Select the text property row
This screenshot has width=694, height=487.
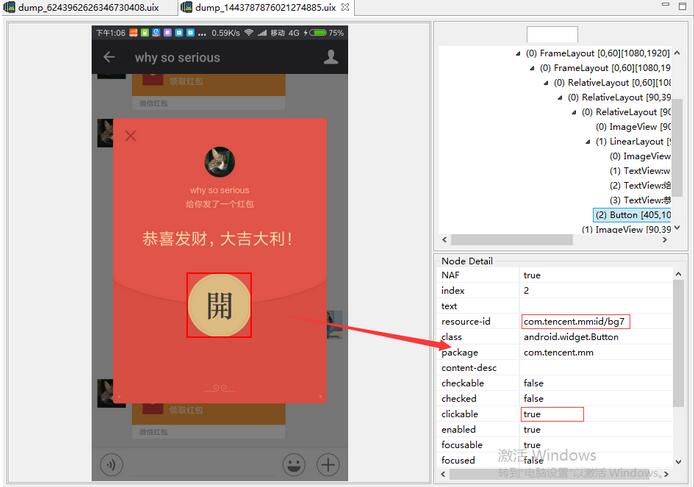pos(555,306)
